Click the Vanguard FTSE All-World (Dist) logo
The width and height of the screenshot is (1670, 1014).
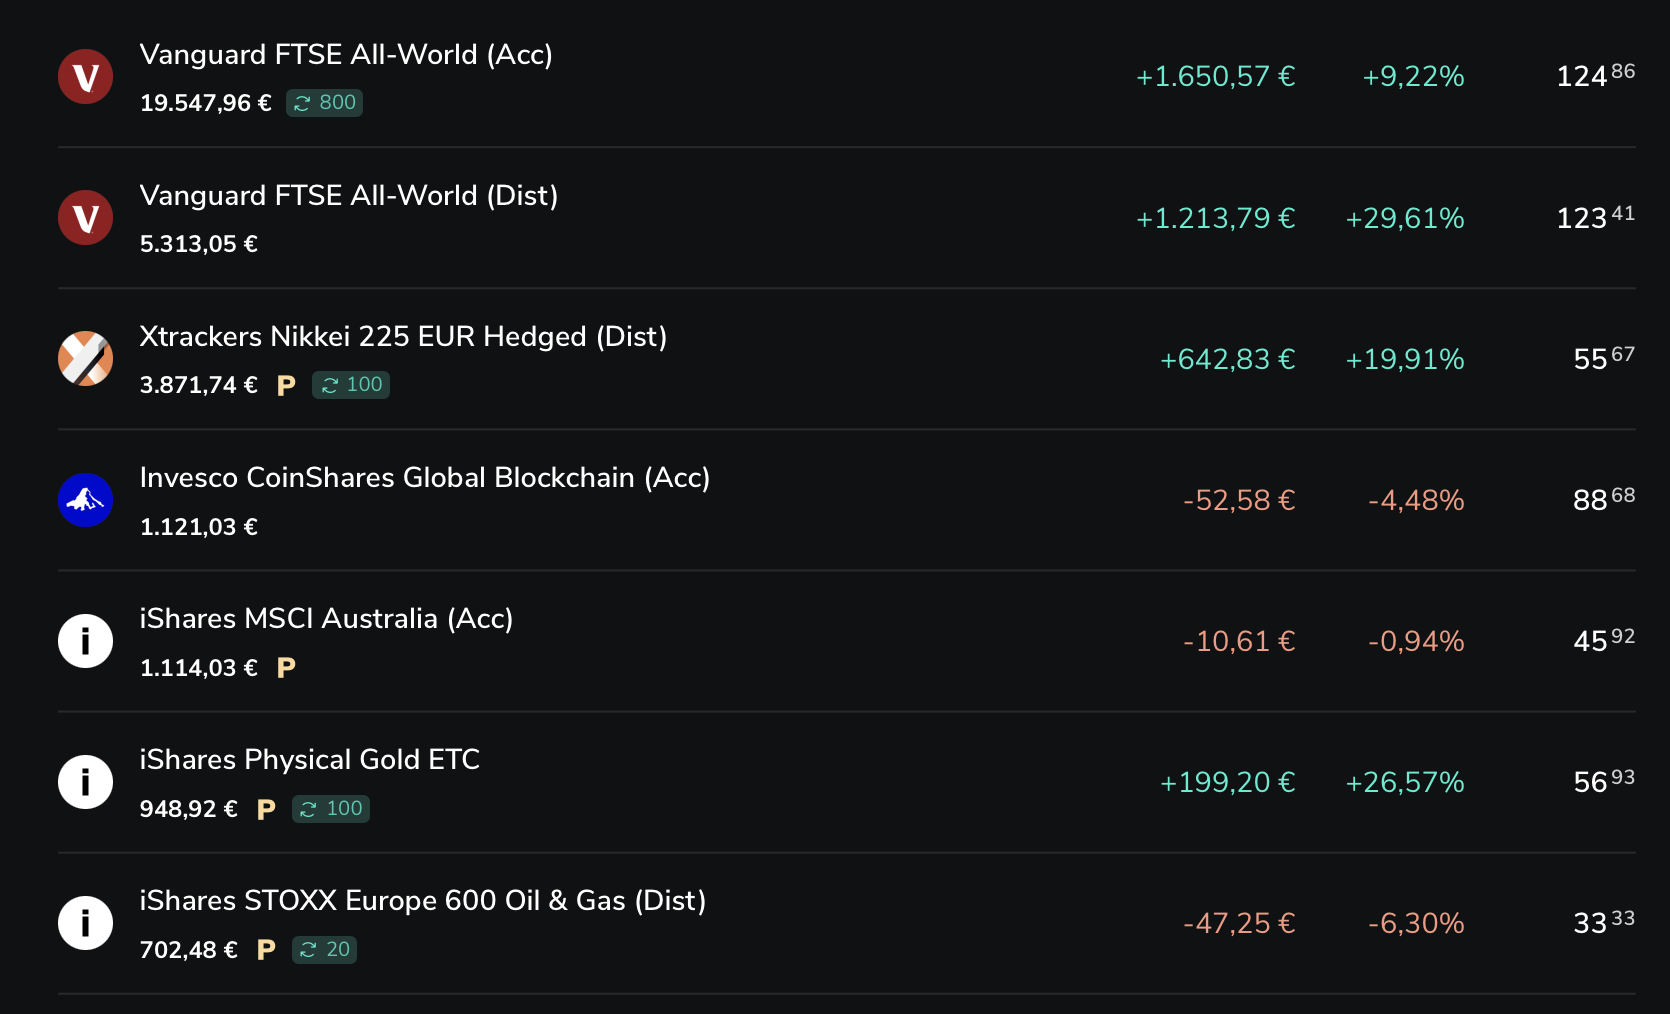click(85, 218)
